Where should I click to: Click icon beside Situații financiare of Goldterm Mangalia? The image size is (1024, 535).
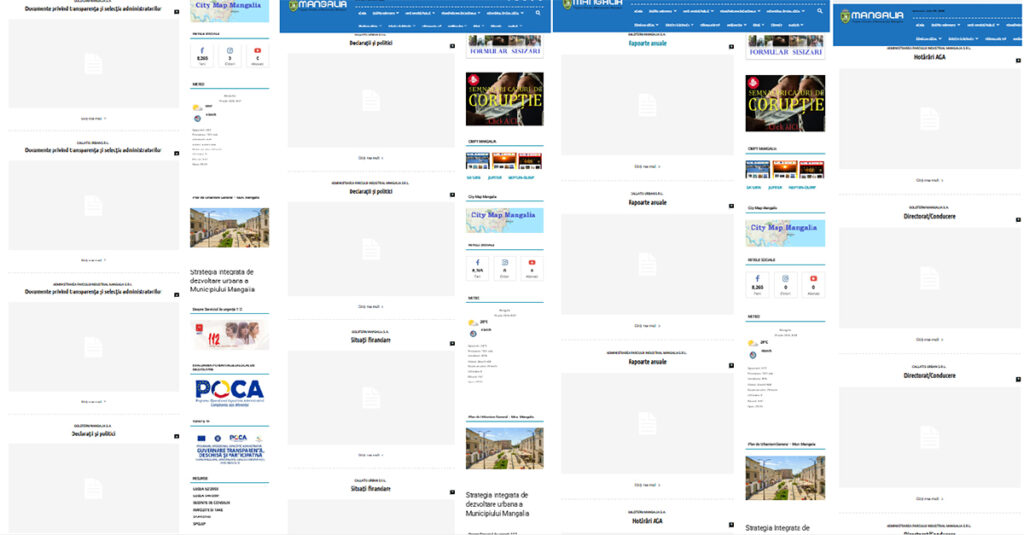click(452, 344)
